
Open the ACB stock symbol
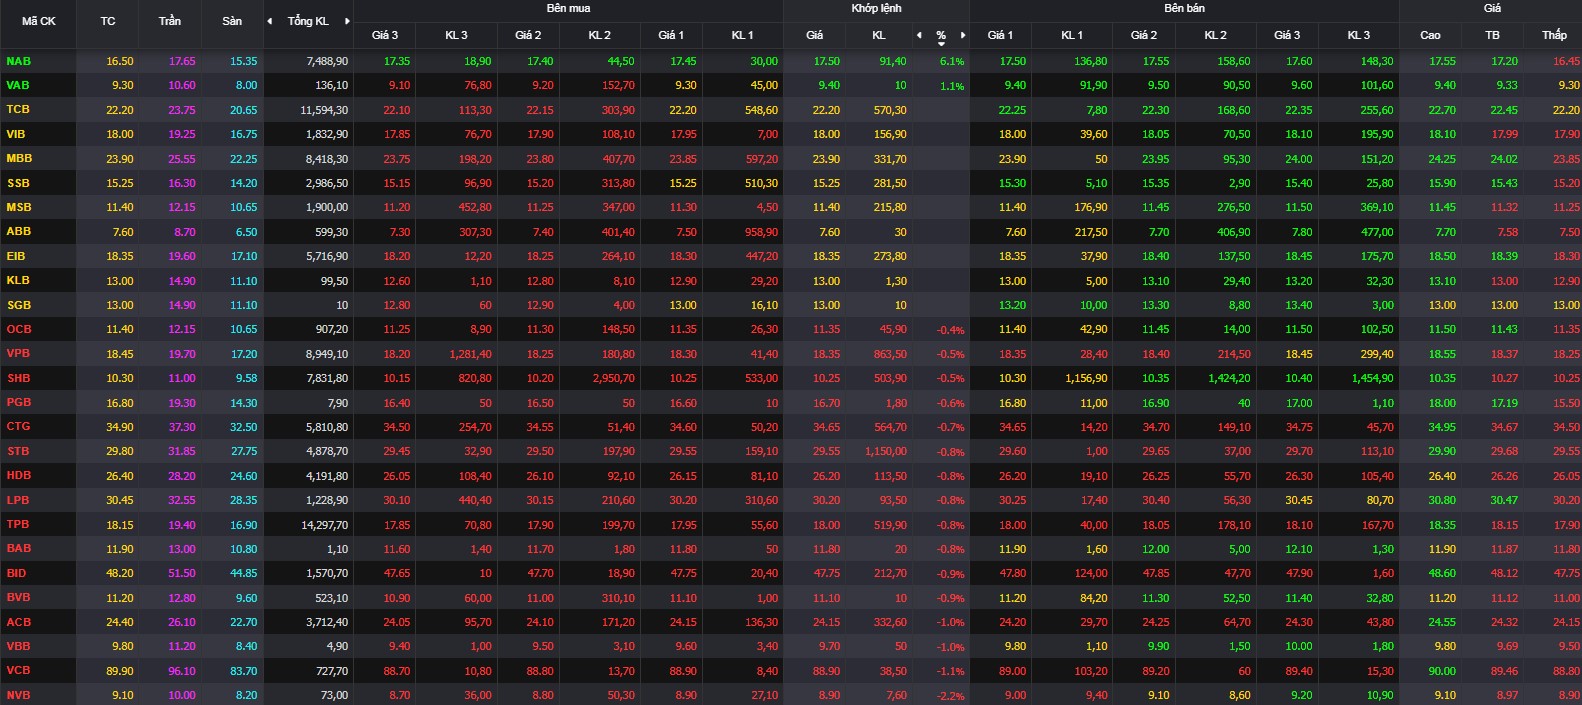pyautogui.click(x=19, y=622)
